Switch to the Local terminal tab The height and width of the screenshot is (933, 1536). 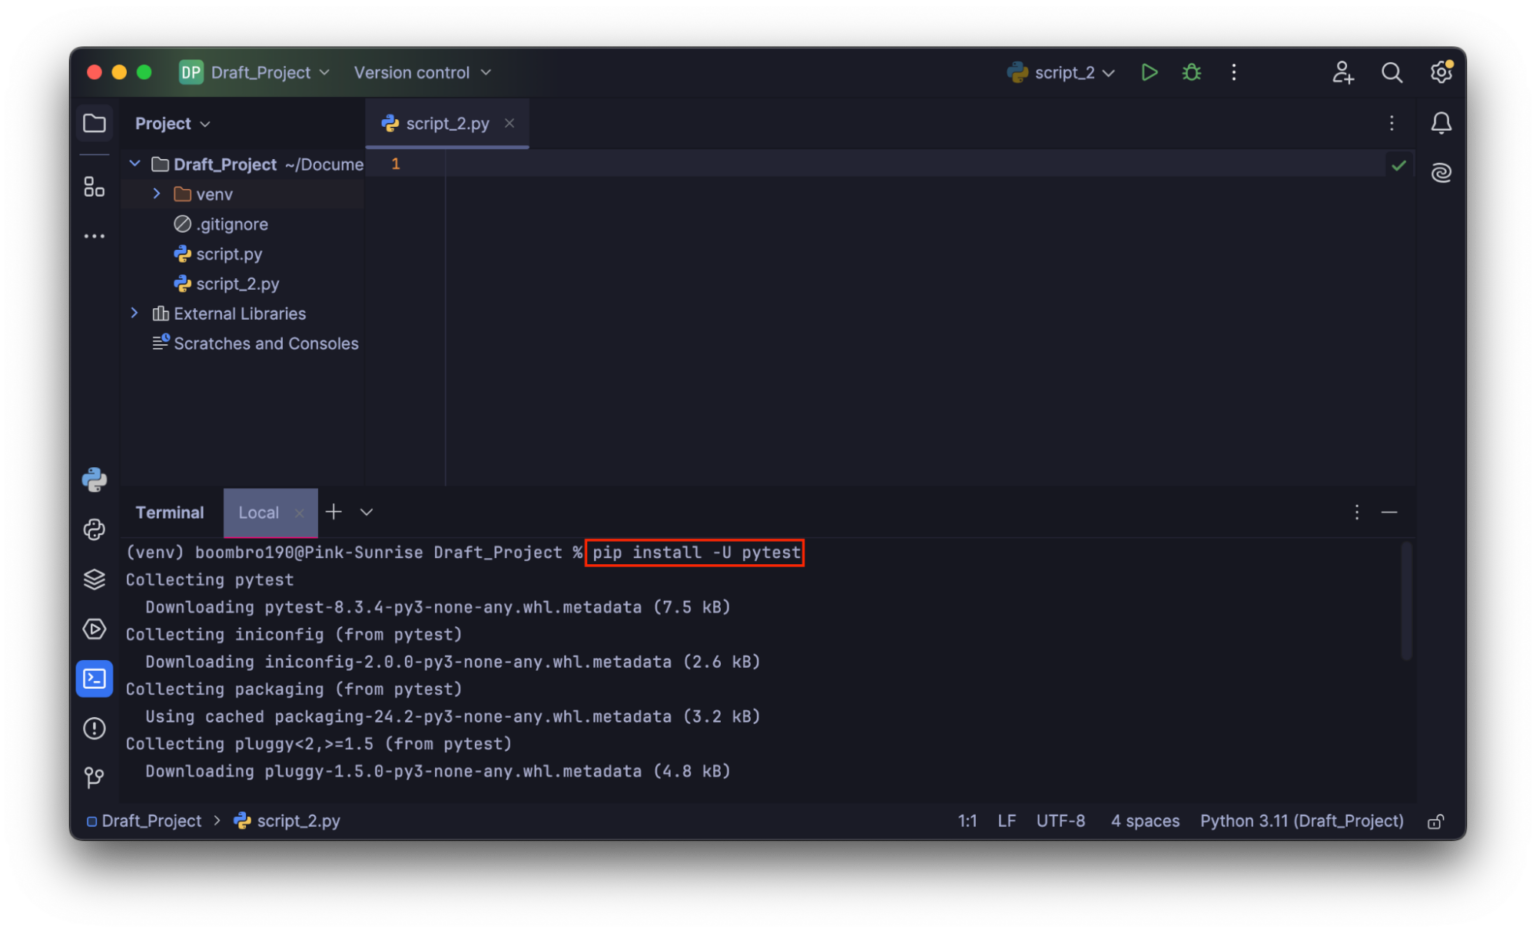click(x=258, y=512)
